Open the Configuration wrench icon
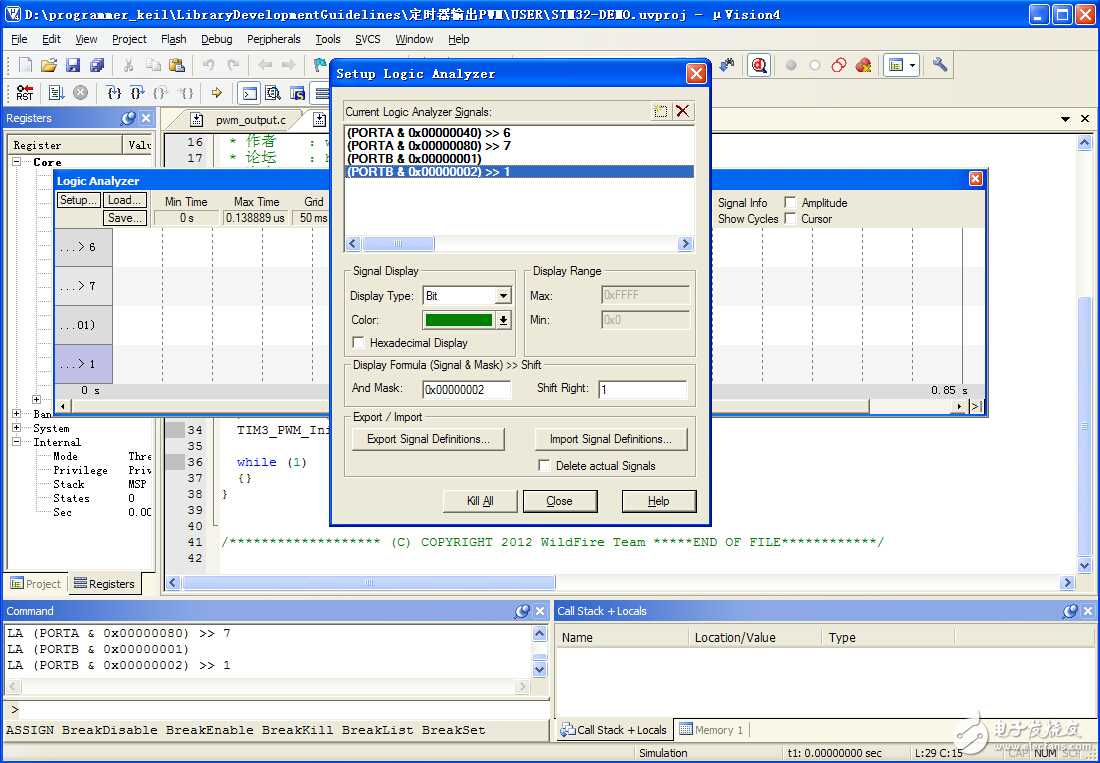This screenshot has height=763, width=1100. pyautogui.click(x=940, y=65)
